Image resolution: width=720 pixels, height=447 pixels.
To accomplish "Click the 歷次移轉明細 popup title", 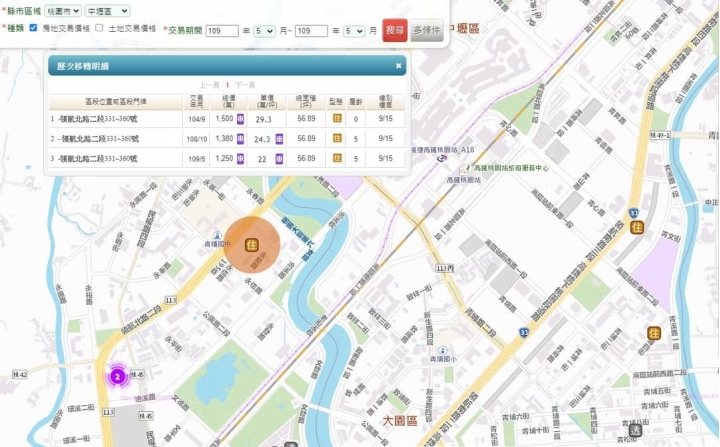I will pos(83,66).
